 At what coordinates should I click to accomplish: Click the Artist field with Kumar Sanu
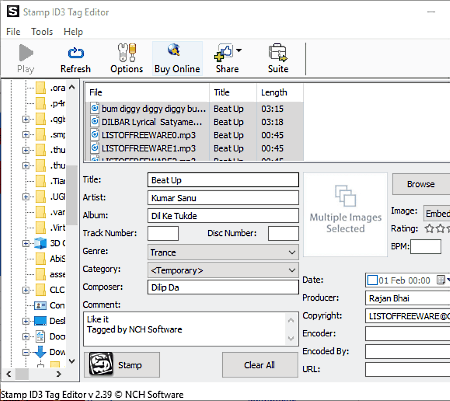pos(223,198)
